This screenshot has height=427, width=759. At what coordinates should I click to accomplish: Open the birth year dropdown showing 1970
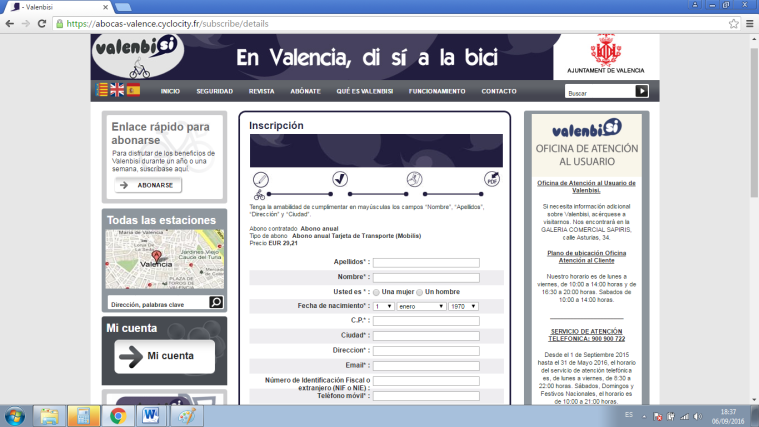pos(463,306)
